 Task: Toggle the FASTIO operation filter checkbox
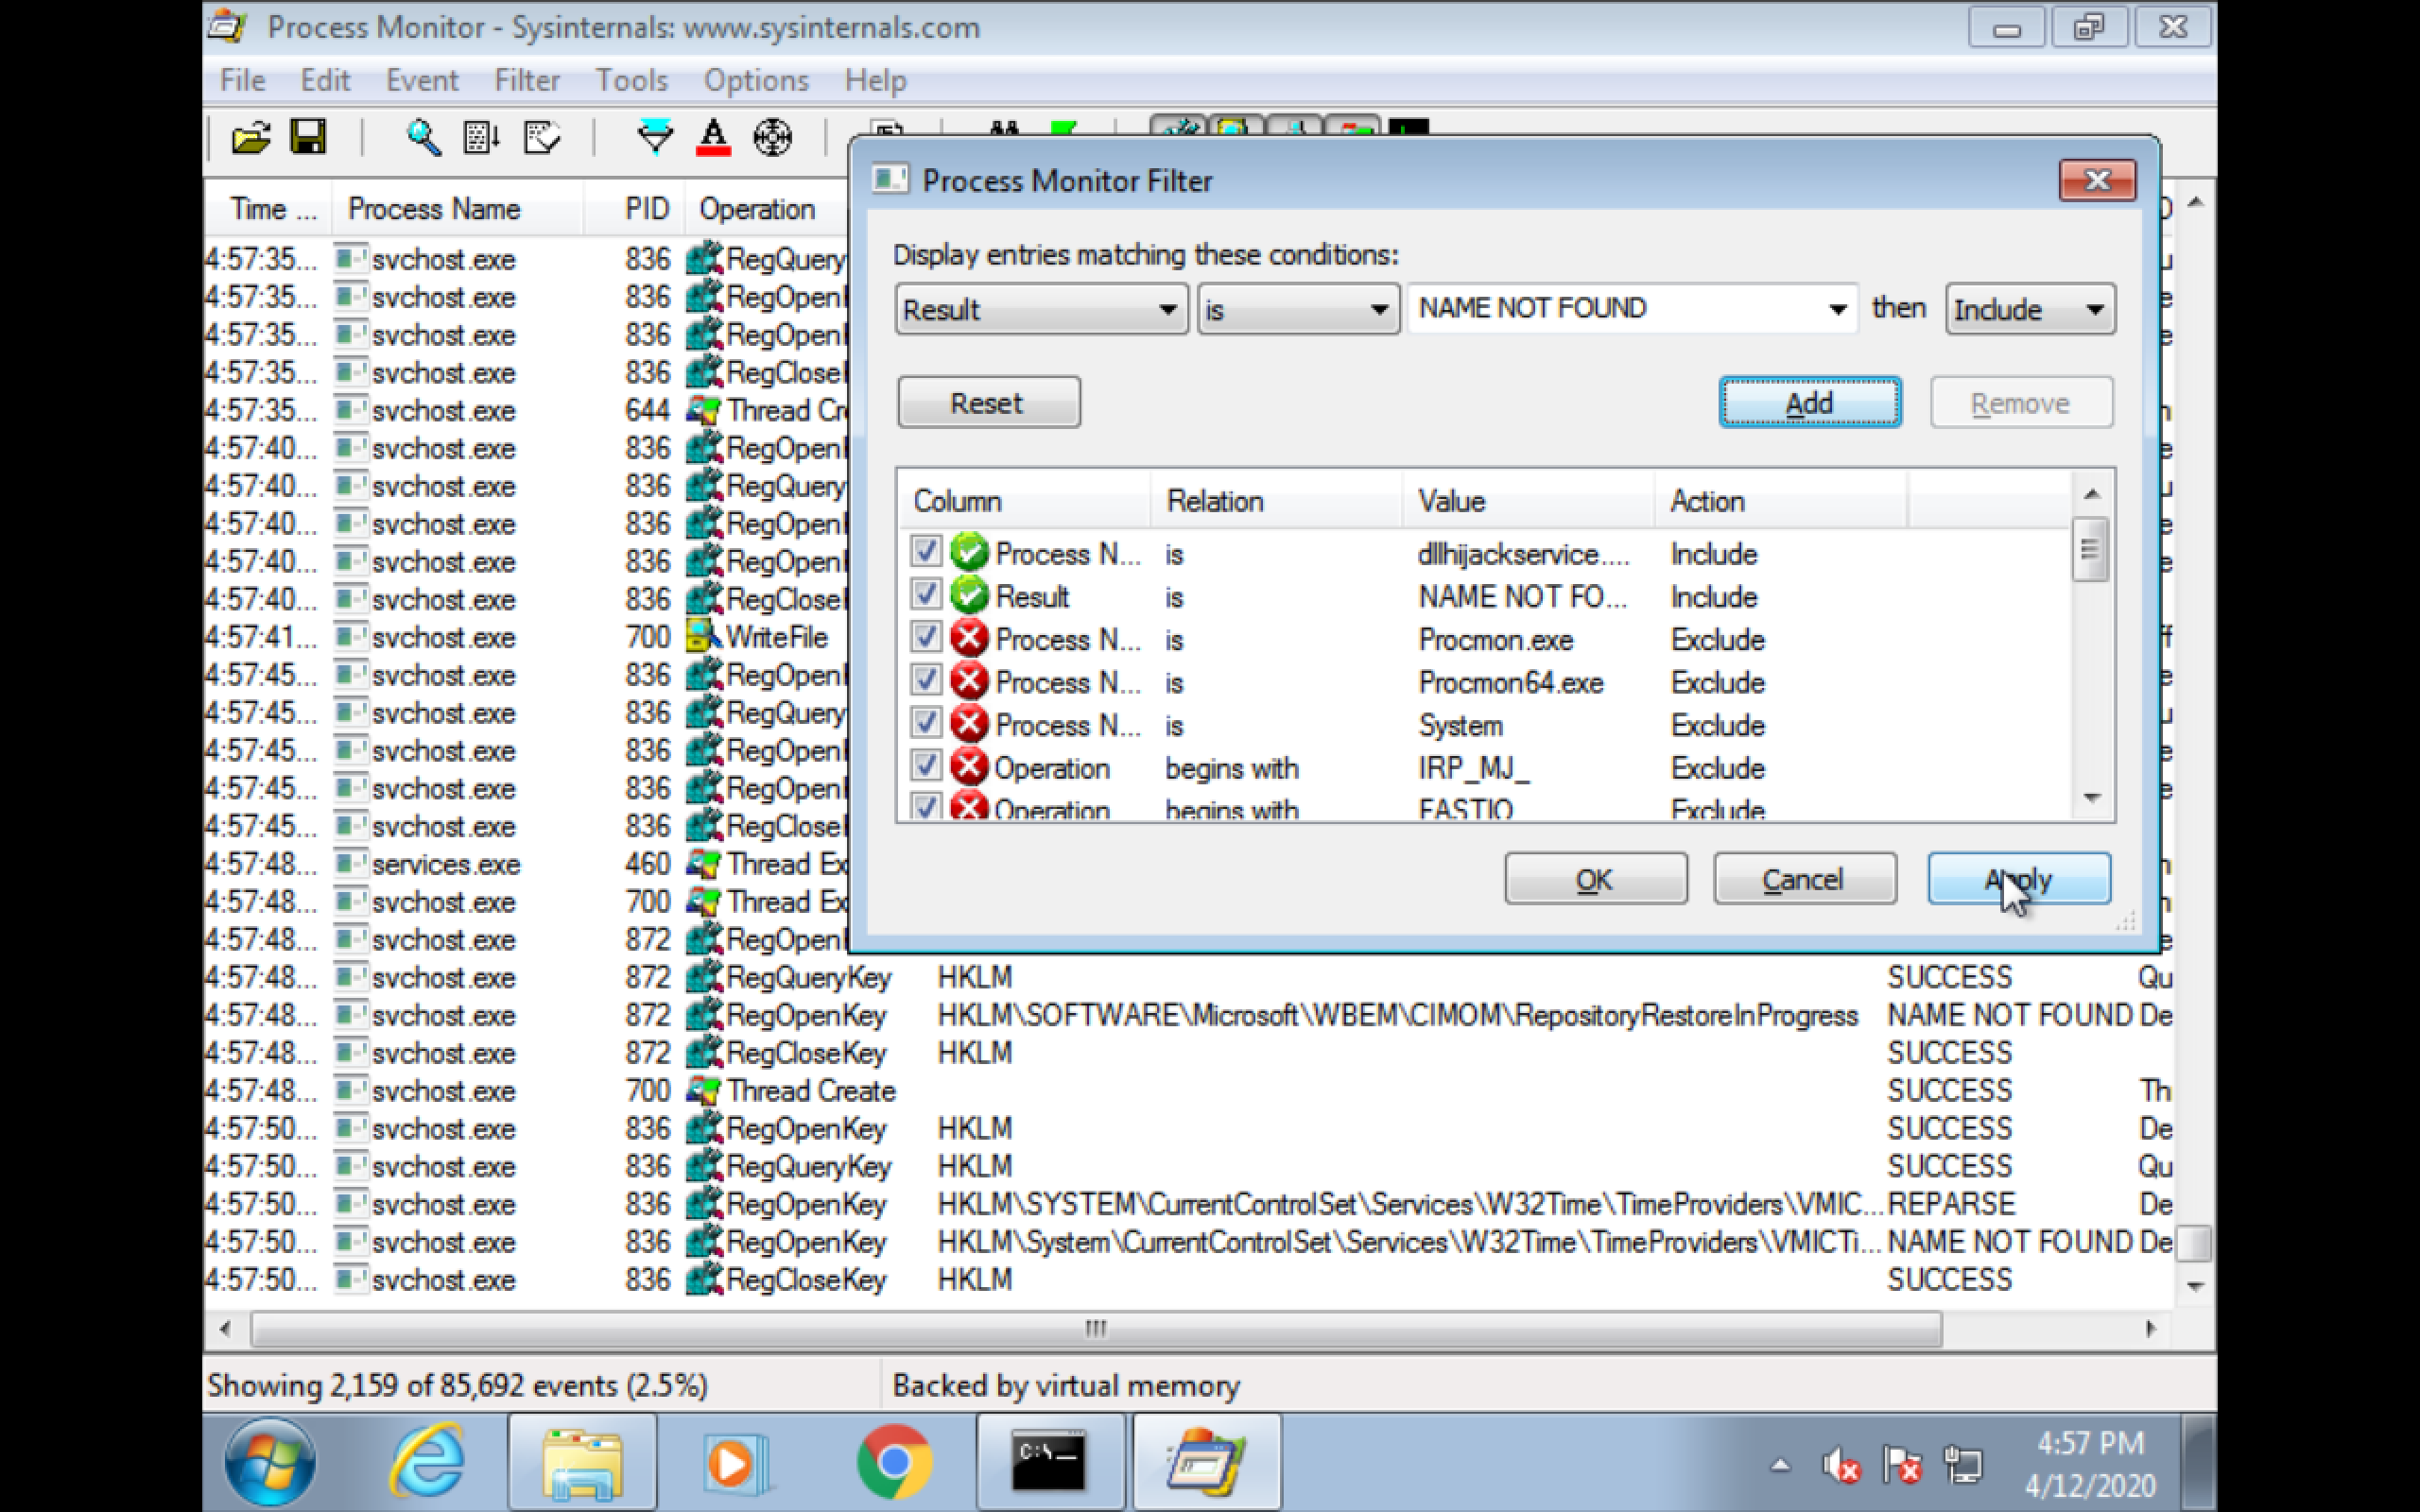[x=926, y=805]
